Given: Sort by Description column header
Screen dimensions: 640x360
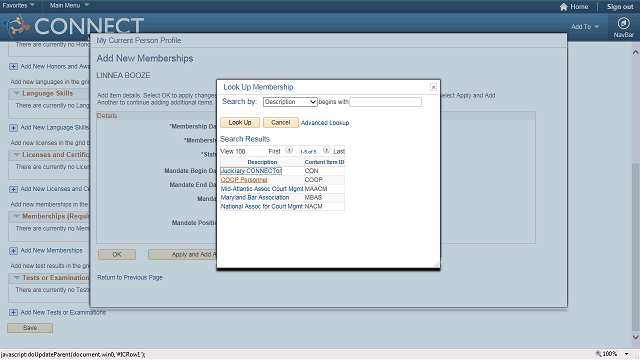Looking at the screenshot, I should tap(262, 162).
